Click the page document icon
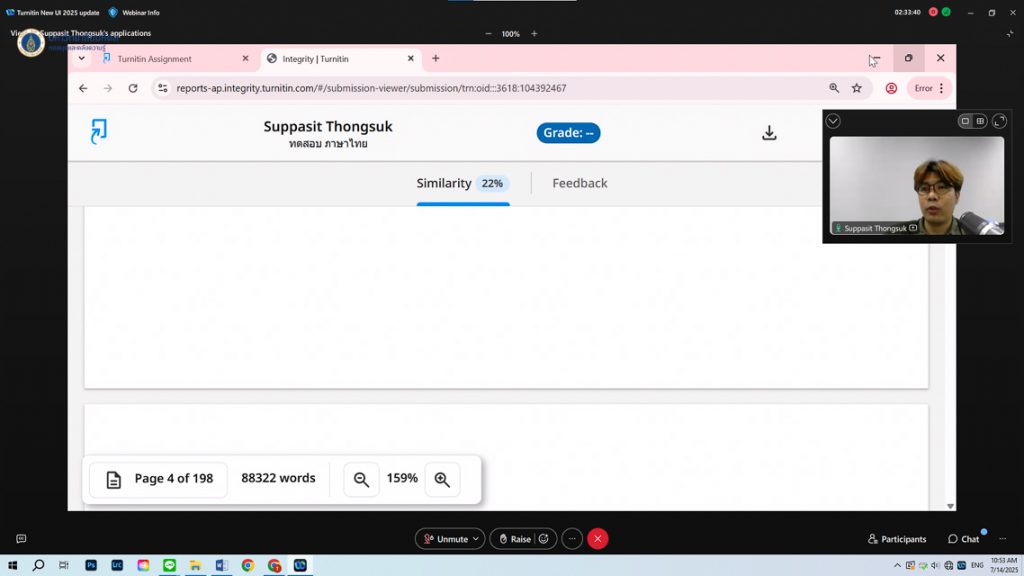The image size is (1024, 576). coord(114,479)
